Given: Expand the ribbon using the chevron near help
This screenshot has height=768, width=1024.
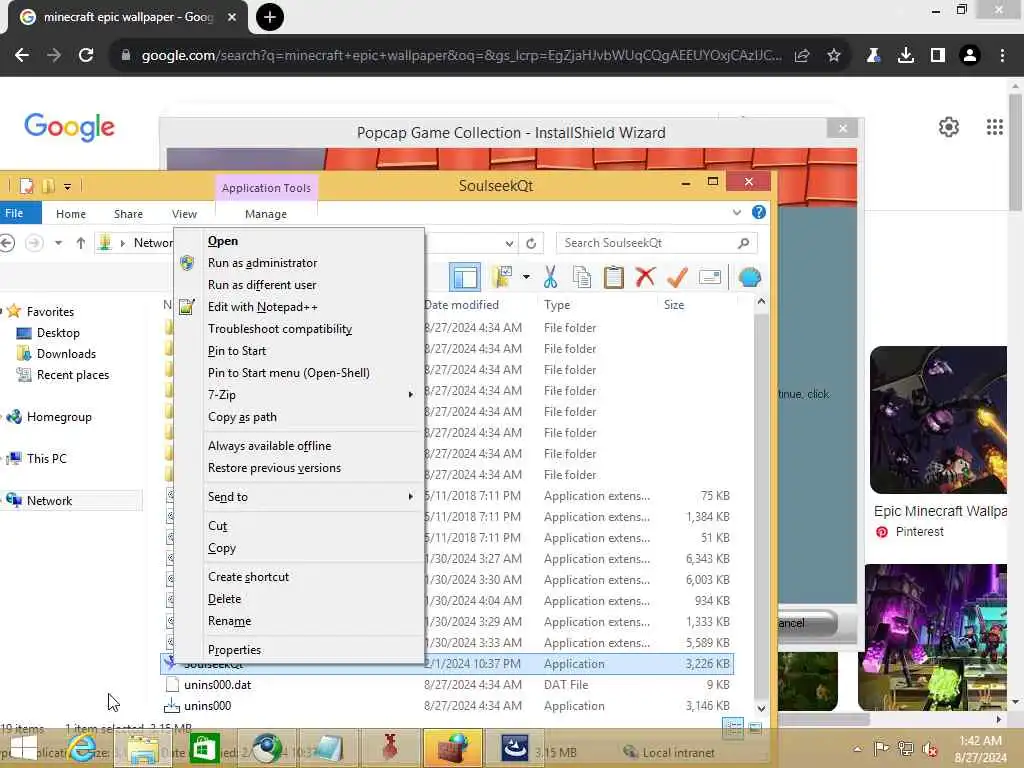Looking at the screenshot, I should tap(737, 212).
